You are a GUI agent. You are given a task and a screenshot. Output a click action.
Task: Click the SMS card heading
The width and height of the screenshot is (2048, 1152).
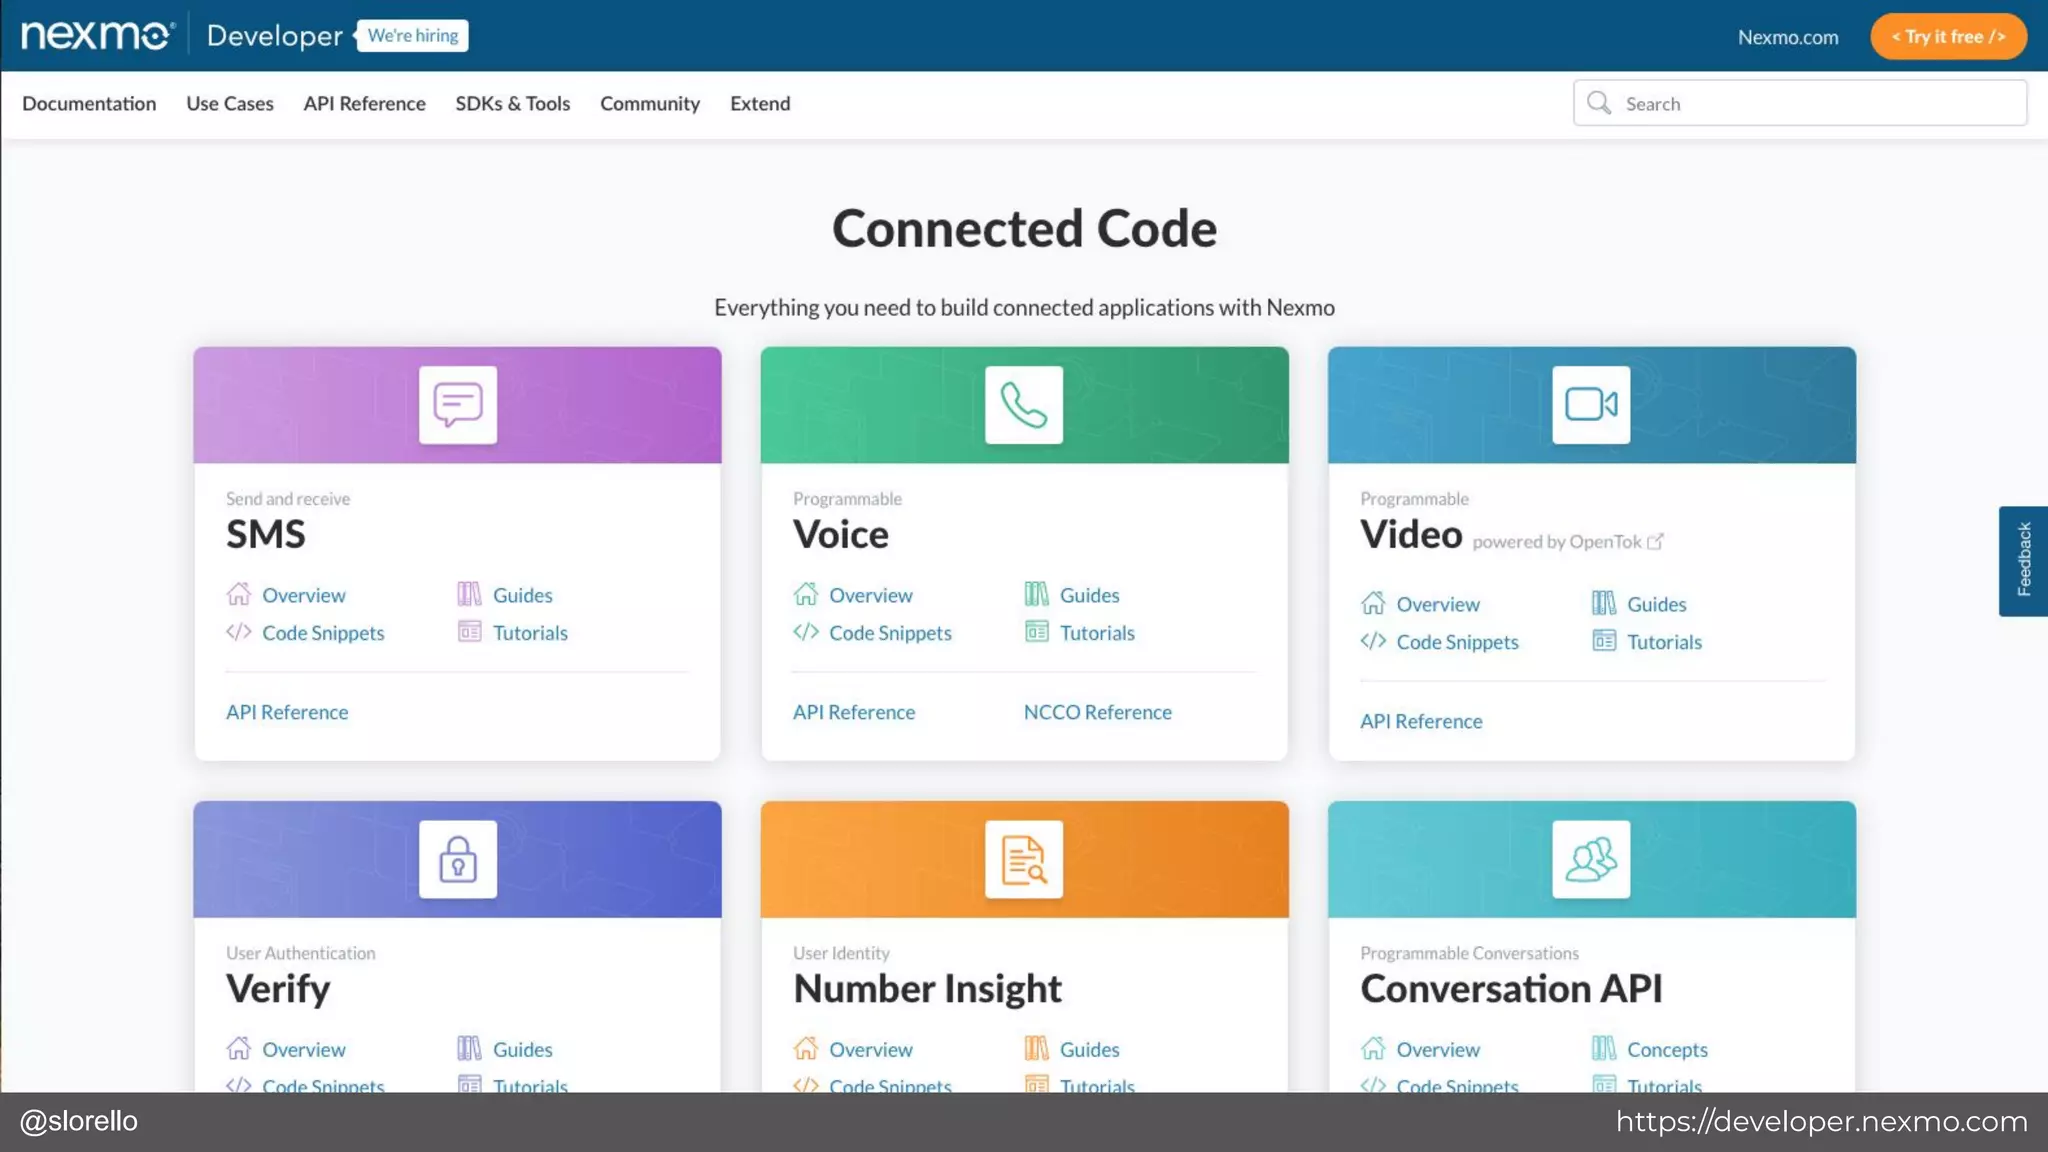pos(266,534)
